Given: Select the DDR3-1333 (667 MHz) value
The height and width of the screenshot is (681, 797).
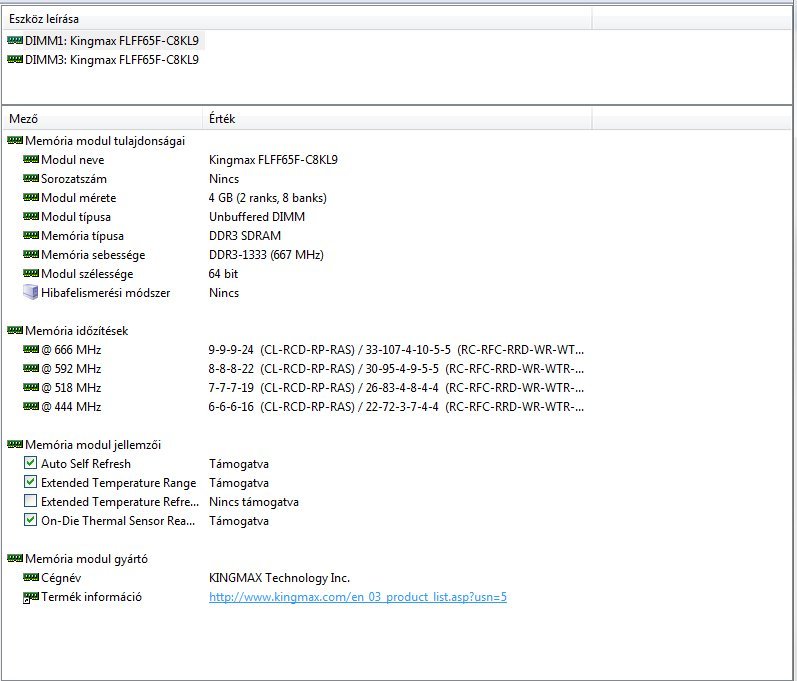Looking at the screenshot, I should (266, 255).
